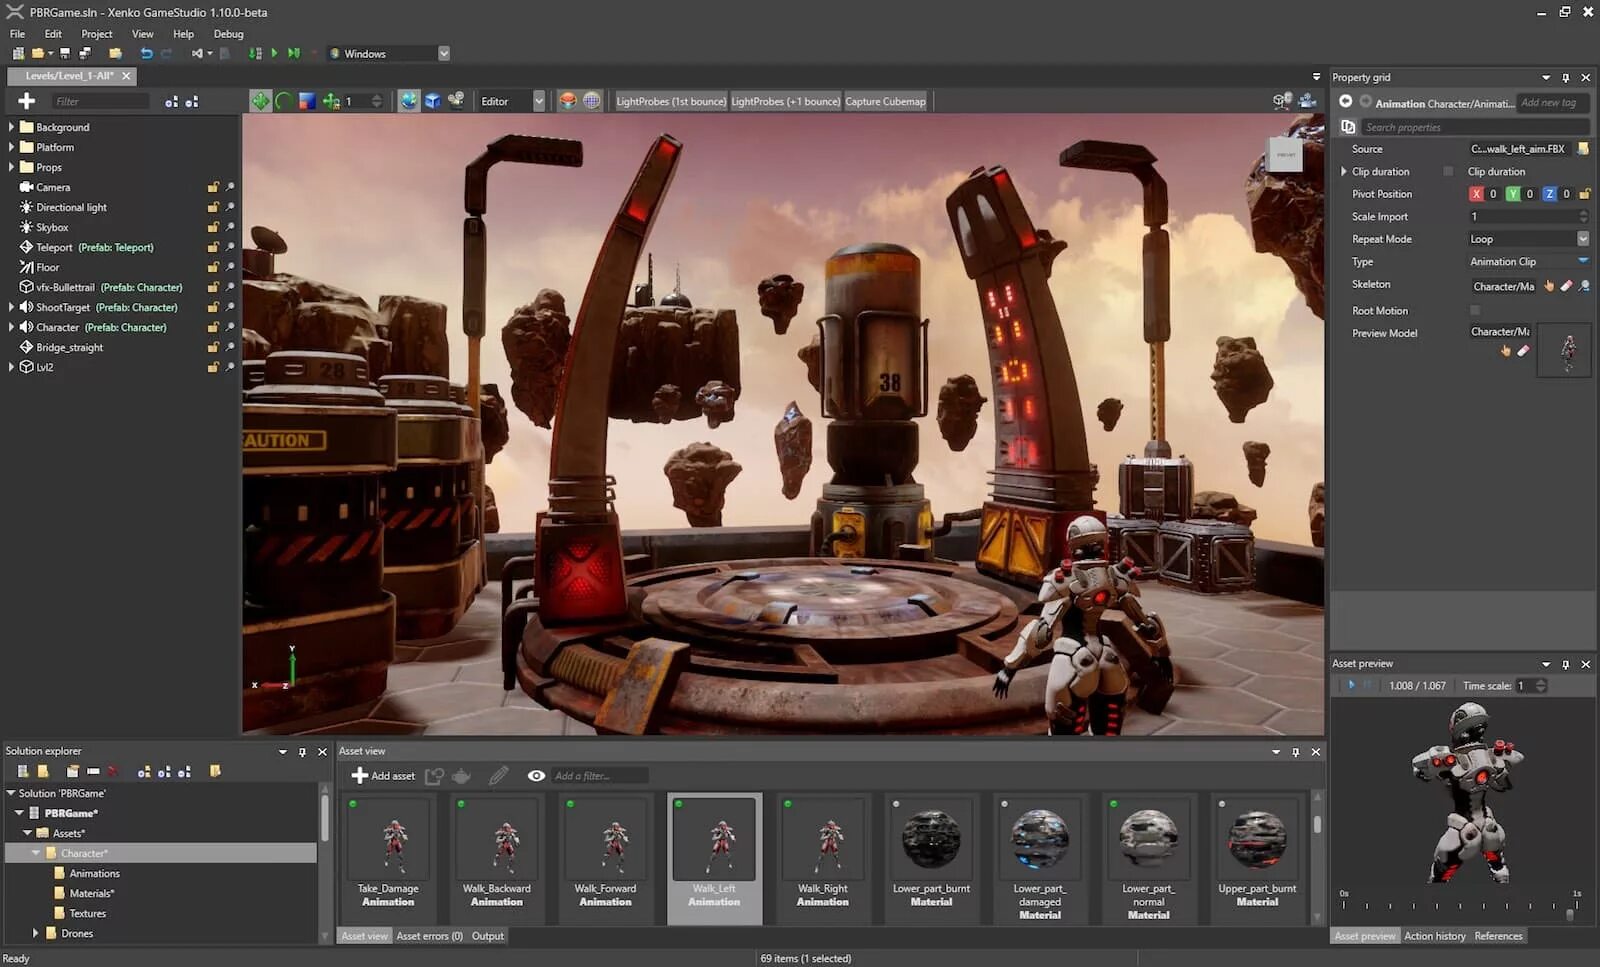
Task: Open the Windows platform dropdown
Action: click(443, 54)
